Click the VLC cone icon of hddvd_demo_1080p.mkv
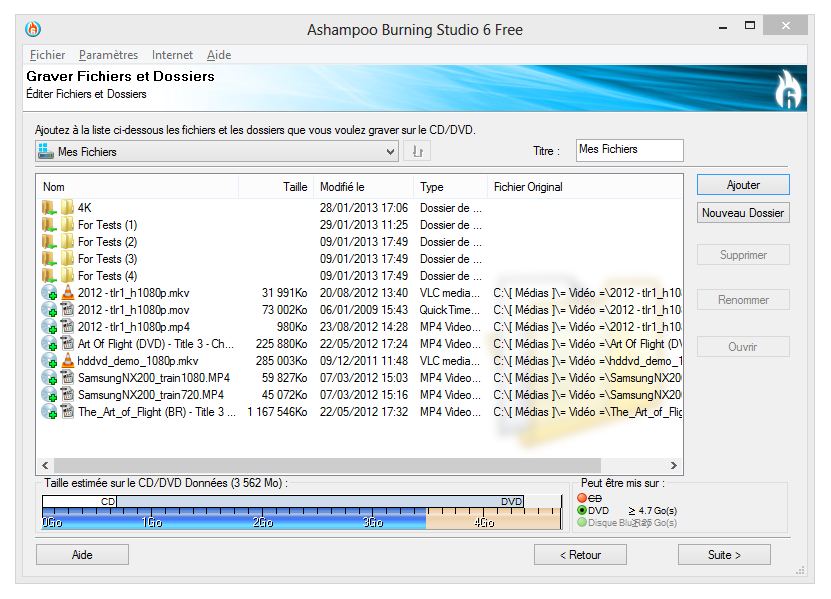The width and height of the screenshot is (831, 599). pos(67,360)
